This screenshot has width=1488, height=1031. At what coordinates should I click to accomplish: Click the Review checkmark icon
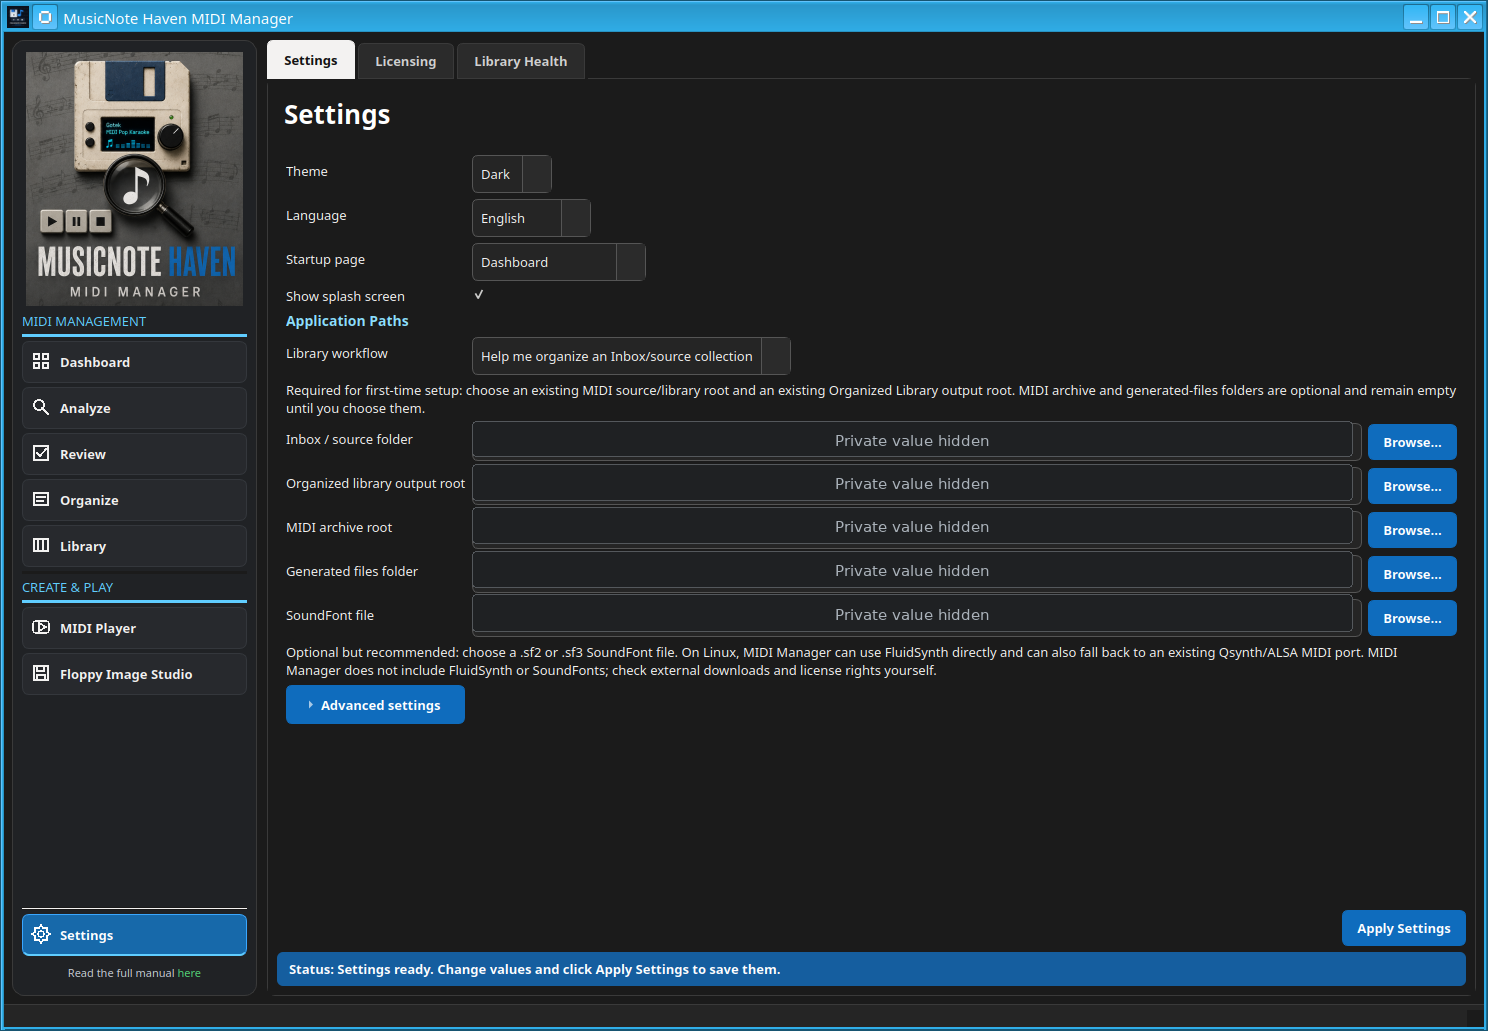(41, 453)
